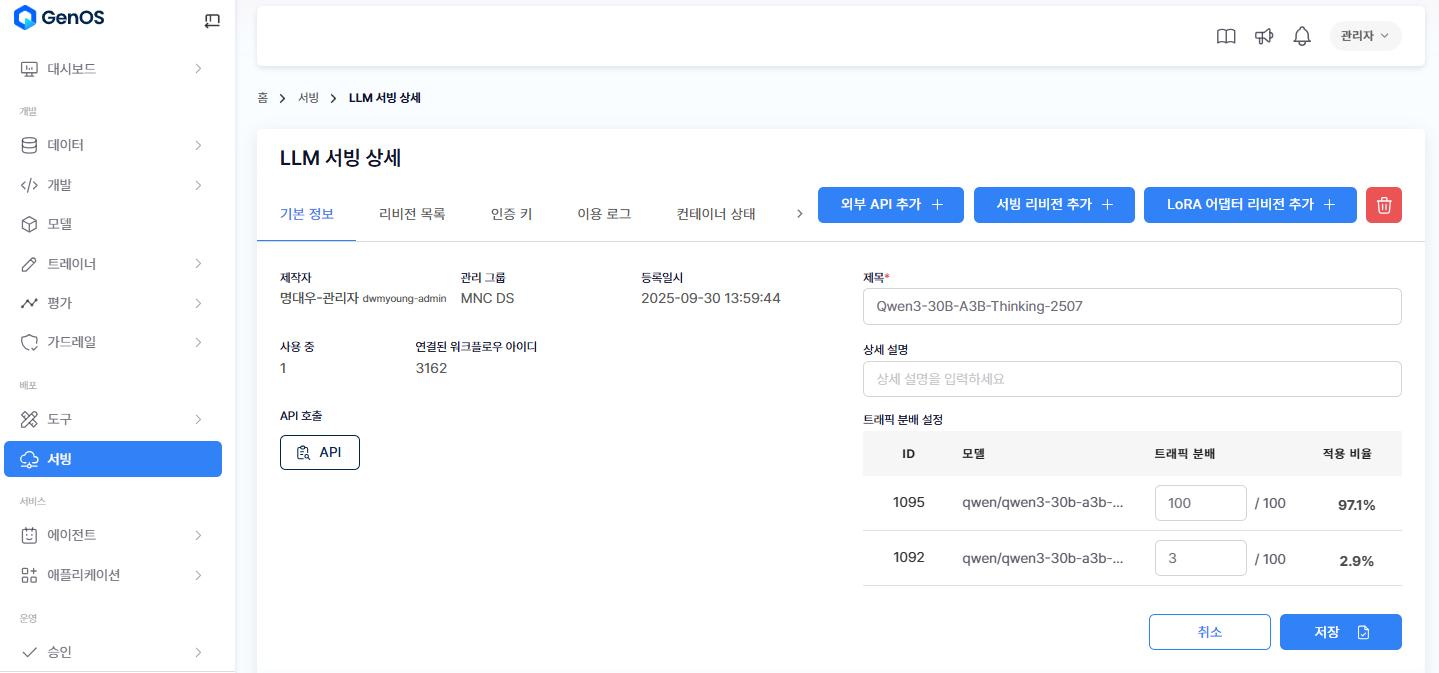Click traffic distribution field for ID 1095
The width and height of the screenshot is (1439, 673).
pos(1200,503)
